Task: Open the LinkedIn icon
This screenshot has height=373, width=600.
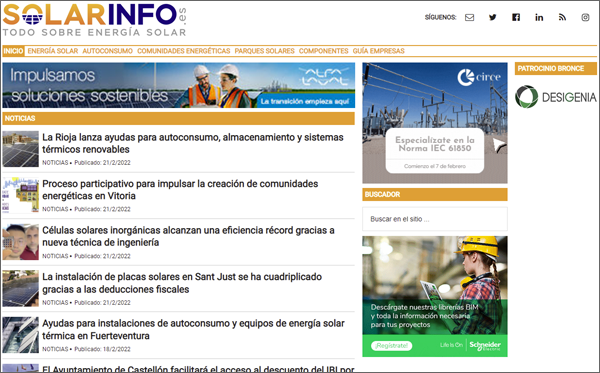Action: click(539, 17)
